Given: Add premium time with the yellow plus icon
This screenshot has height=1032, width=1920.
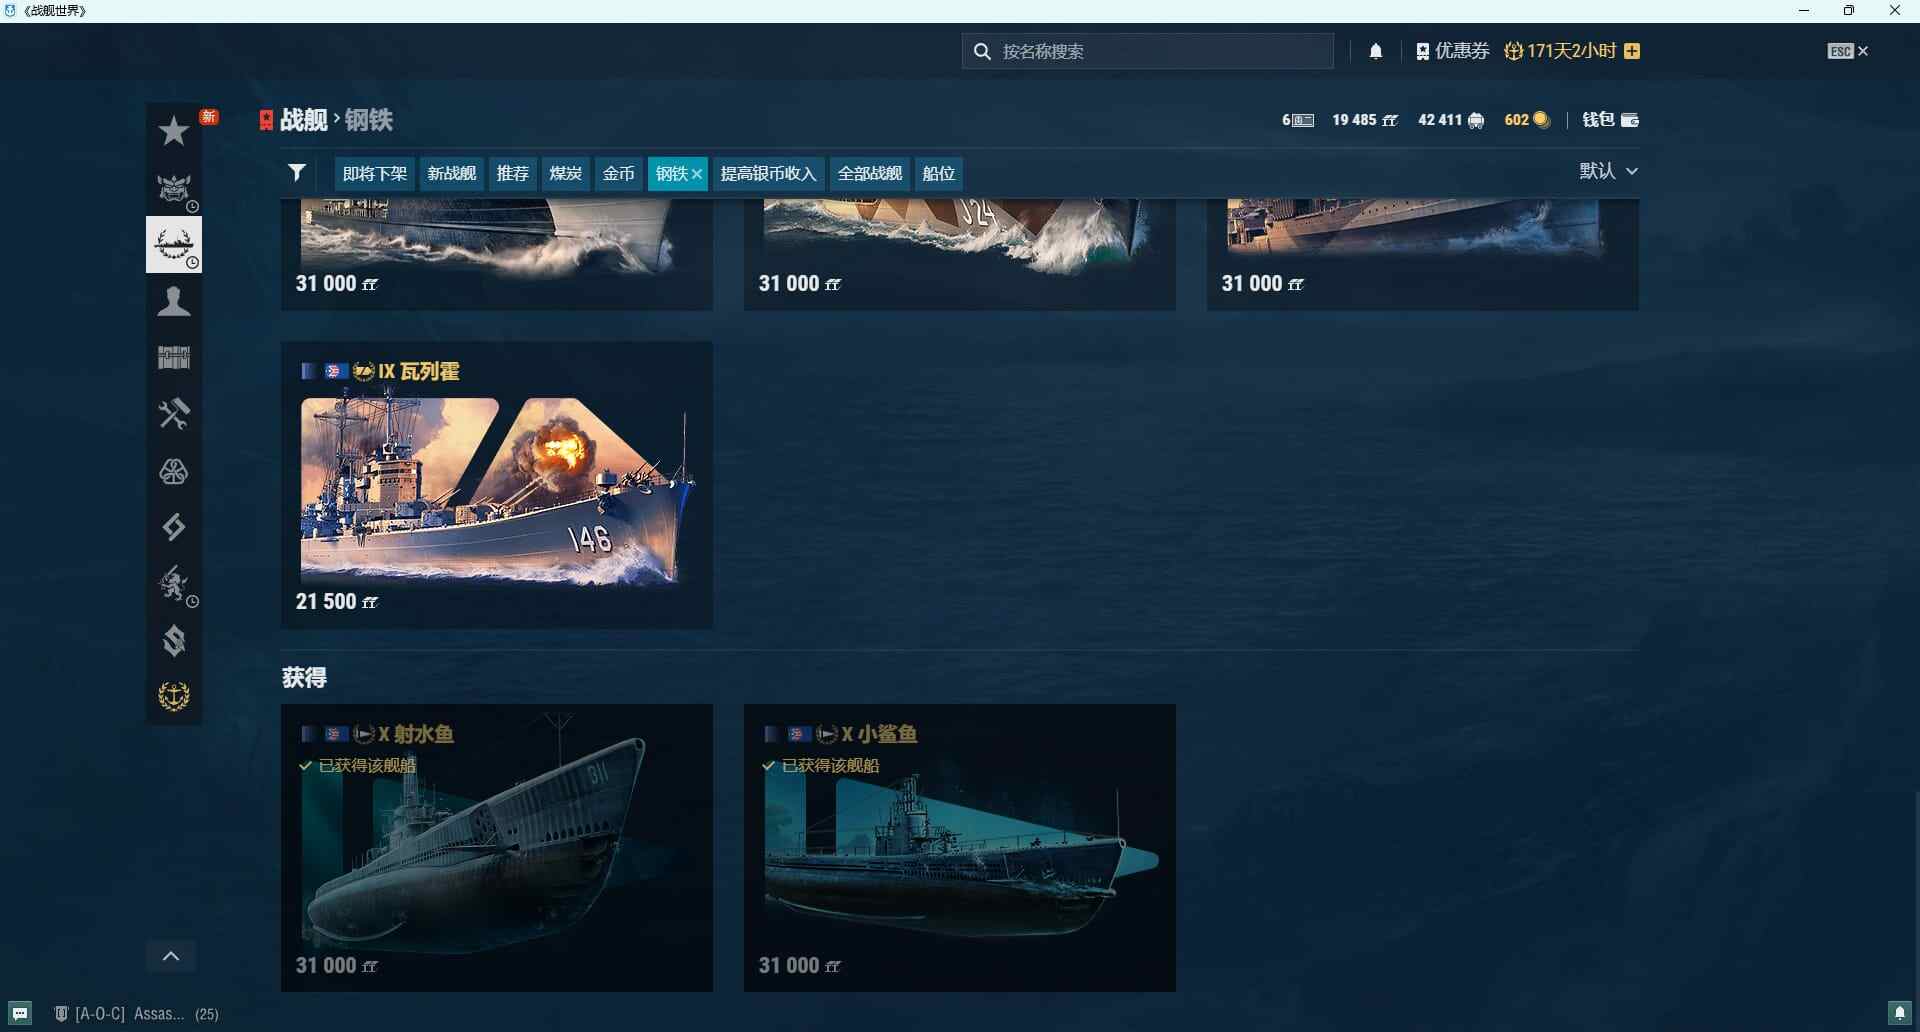Looking at the screenshot, I should tap(1632, 51).
